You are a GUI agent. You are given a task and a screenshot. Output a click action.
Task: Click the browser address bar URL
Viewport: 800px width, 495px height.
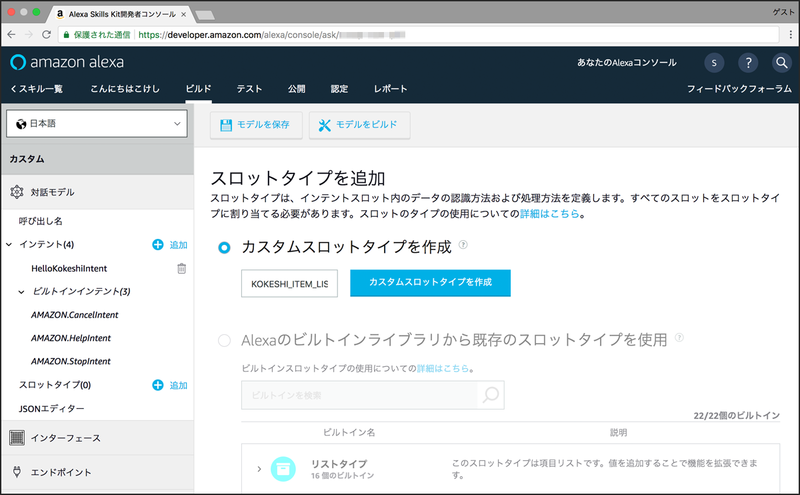coord(272,35)
